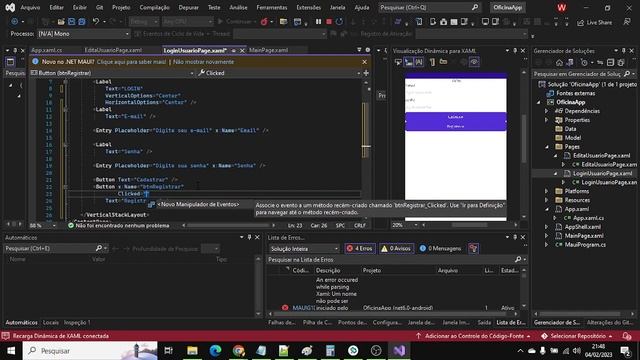
Task: Open the Depurar menu
Action: tap(188, 7)
